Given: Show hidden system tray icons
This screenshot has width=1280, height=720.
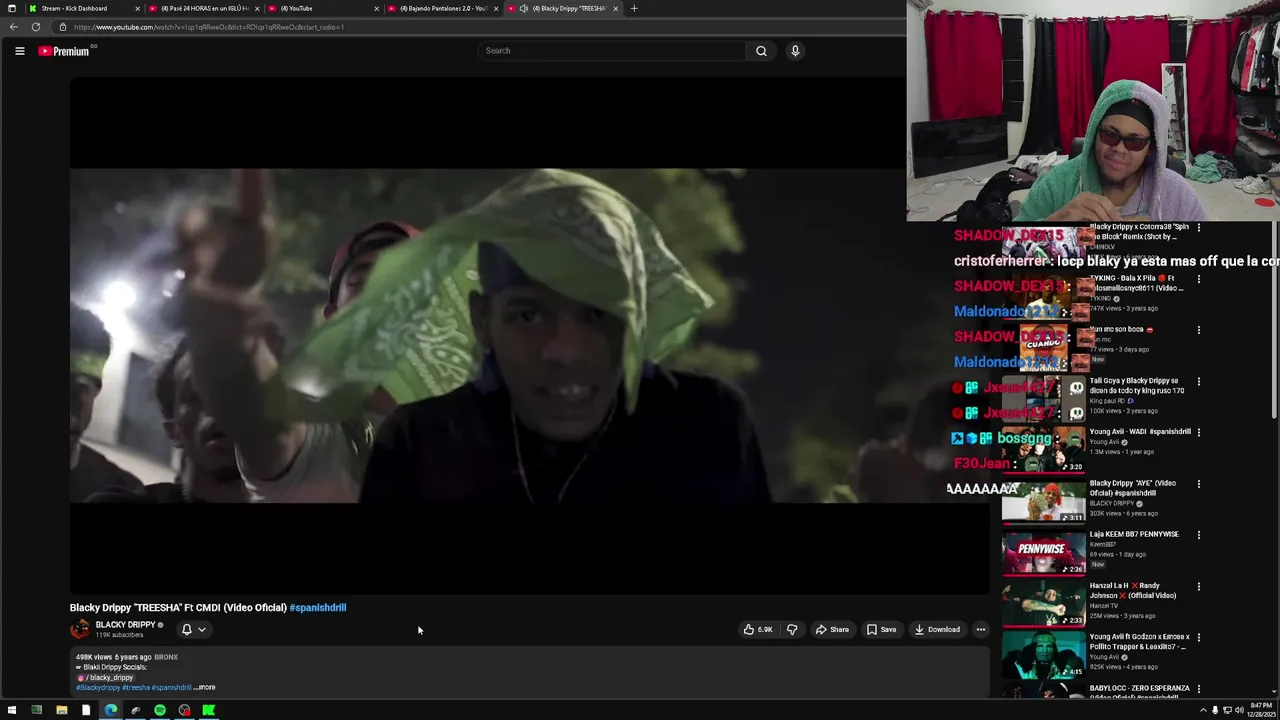Looking at the screenshot, I should [1203, 711].
